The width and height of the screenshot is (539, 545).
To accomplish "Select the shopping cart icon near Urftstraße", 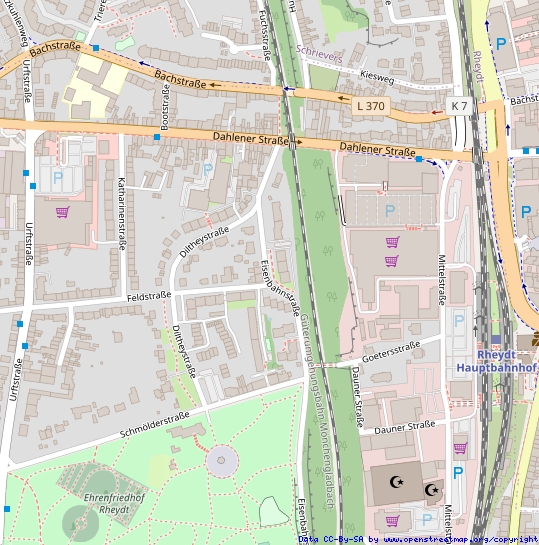I will 63,212.
